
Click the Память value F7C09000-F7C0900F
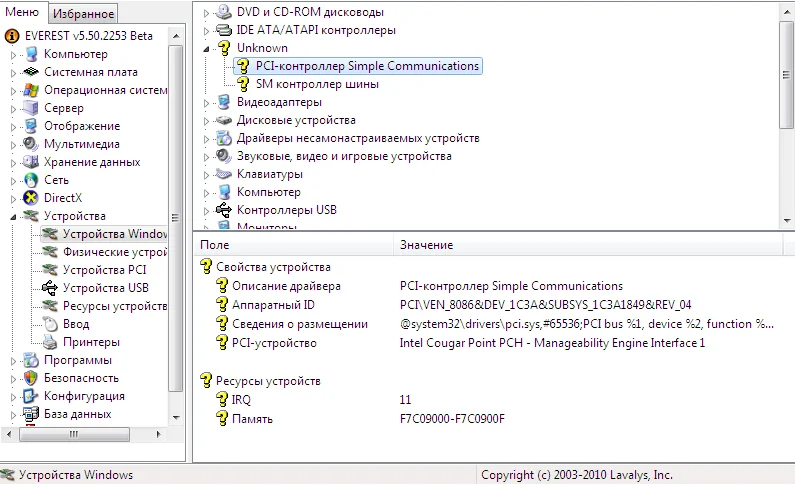[452, 419]
